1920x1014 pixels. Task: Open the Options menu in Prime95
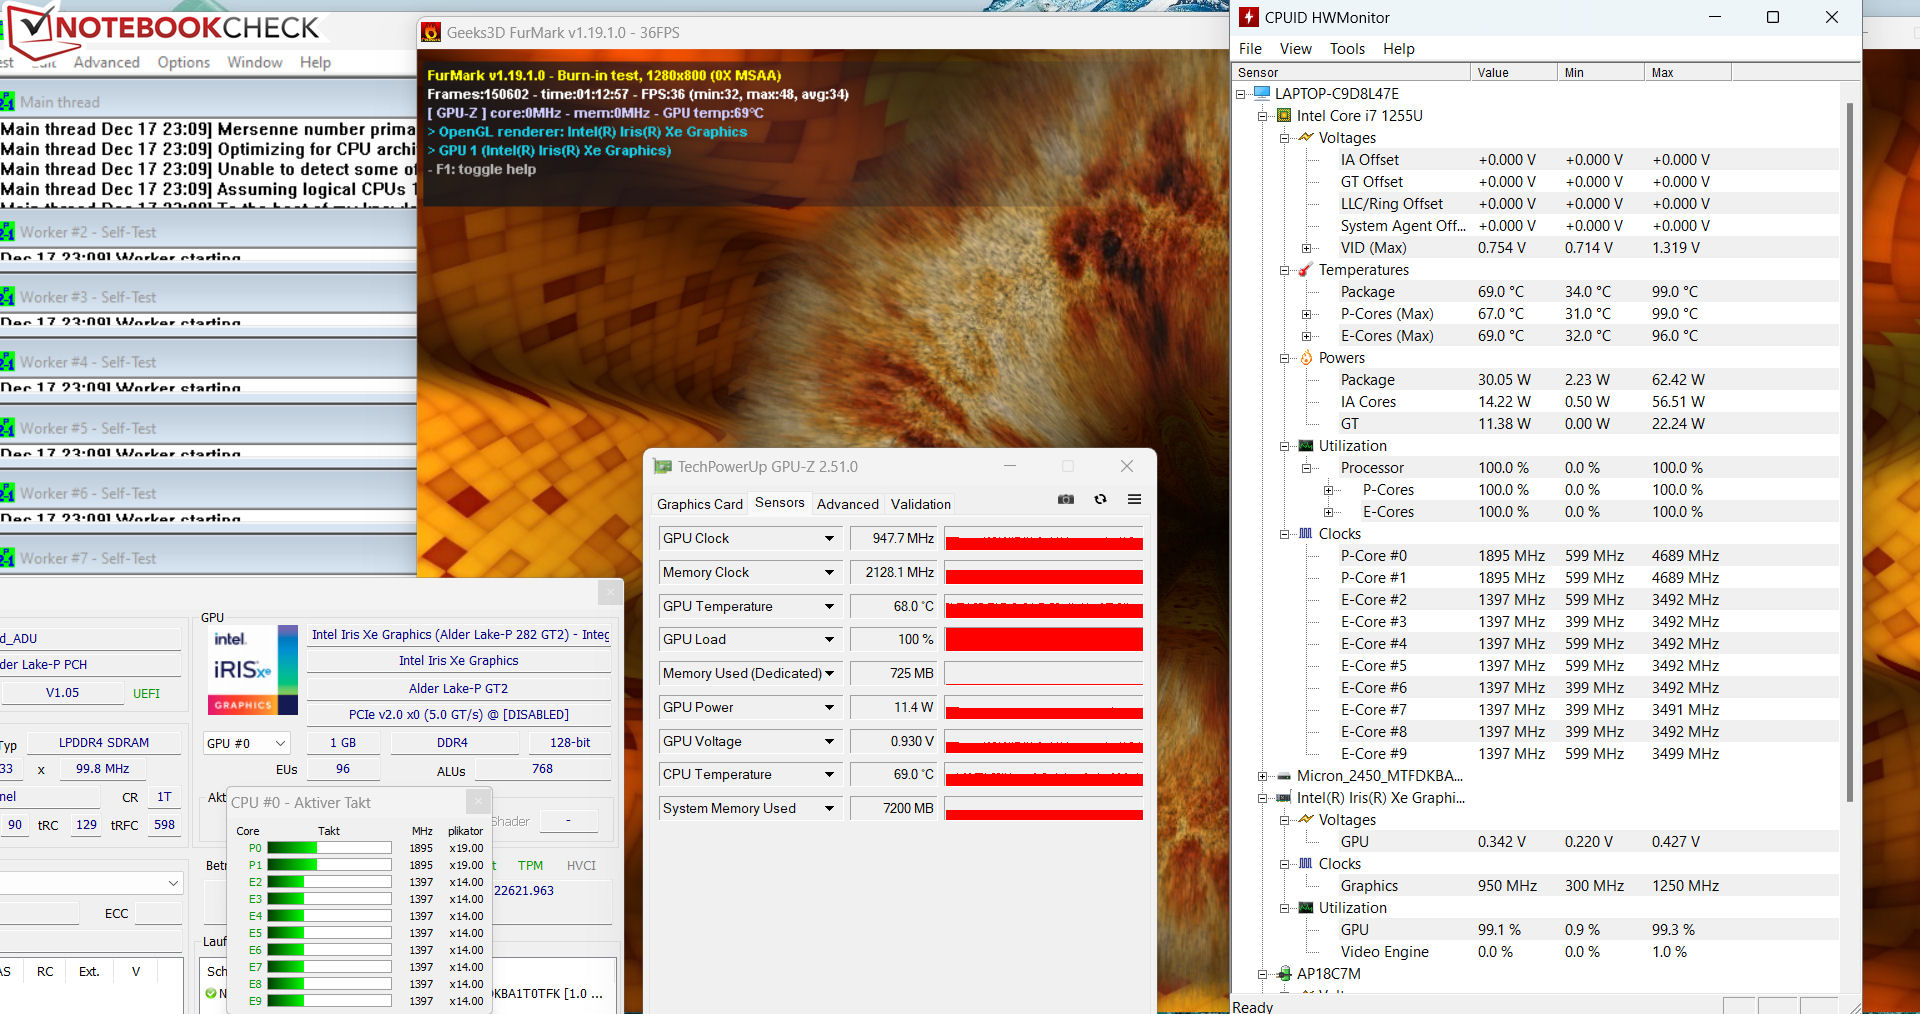coord(183,62)
